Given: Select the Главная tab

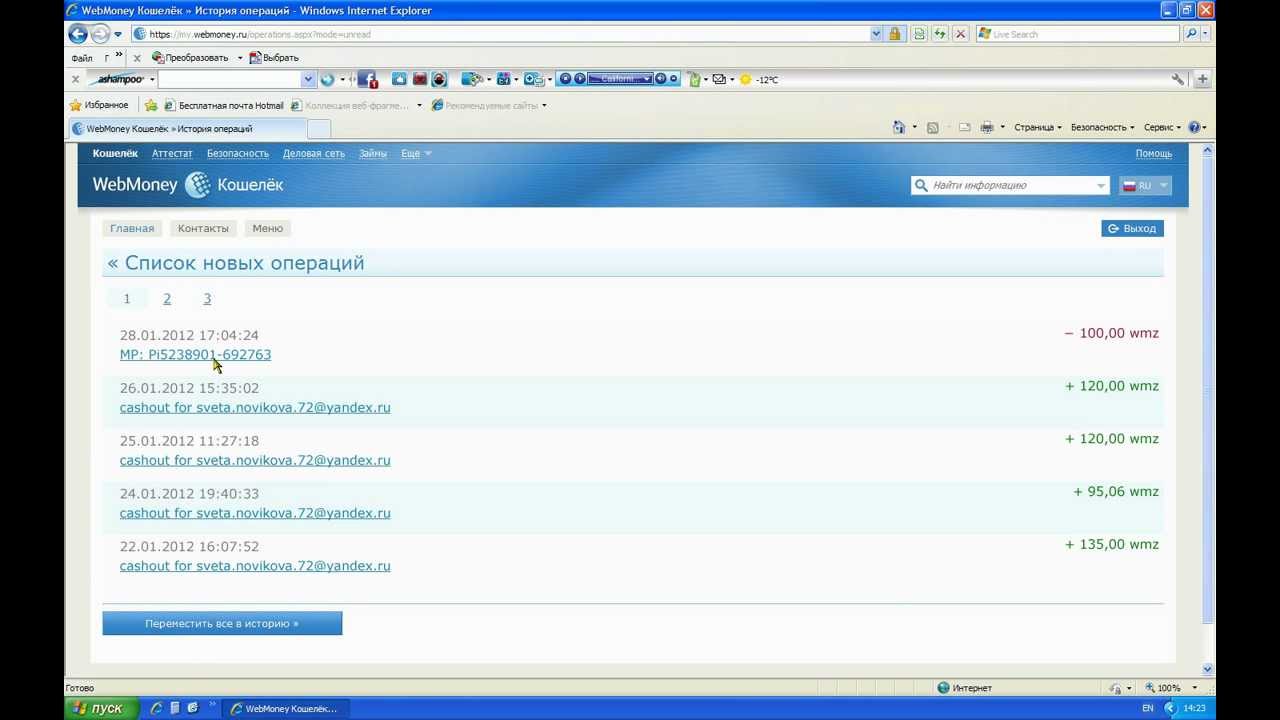Looking at the screenshot, I should (132, 228).
